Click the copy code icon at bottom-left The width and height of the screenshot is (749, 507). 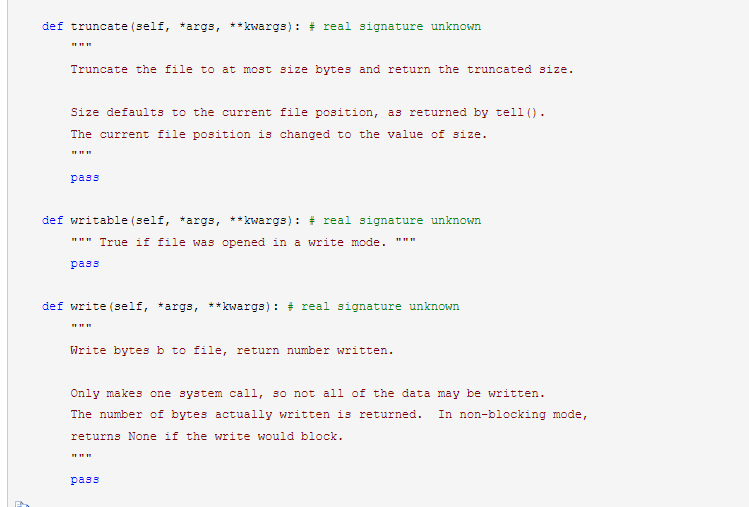22,502
